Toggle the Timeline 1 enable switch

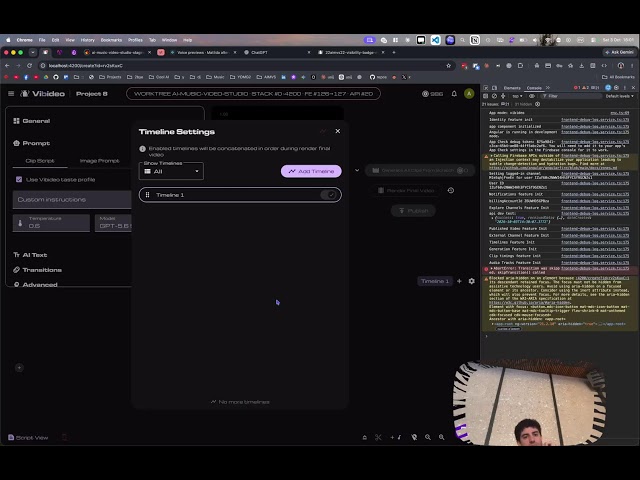tap(329, 195)
